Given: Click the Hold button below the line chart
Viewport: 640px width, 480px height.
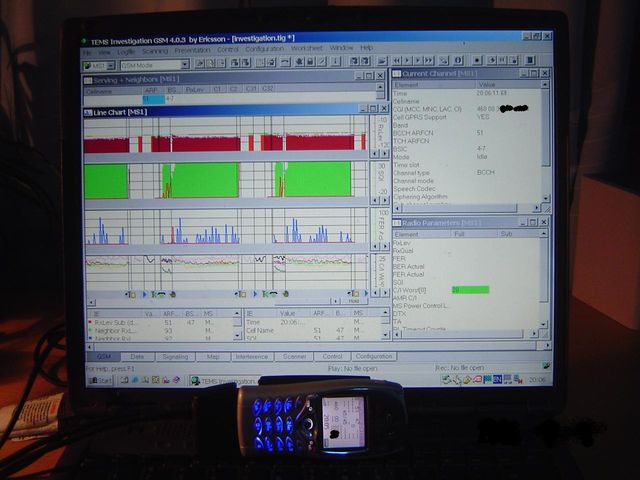Looking at the screenshot, I should pos(353,301).
